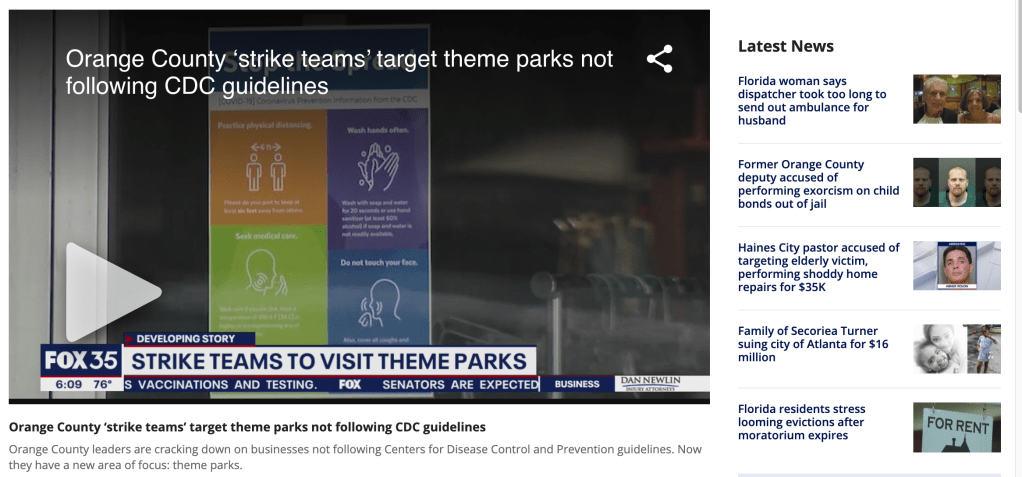Select the three mugshots thumbnail

tap(956, 183)
